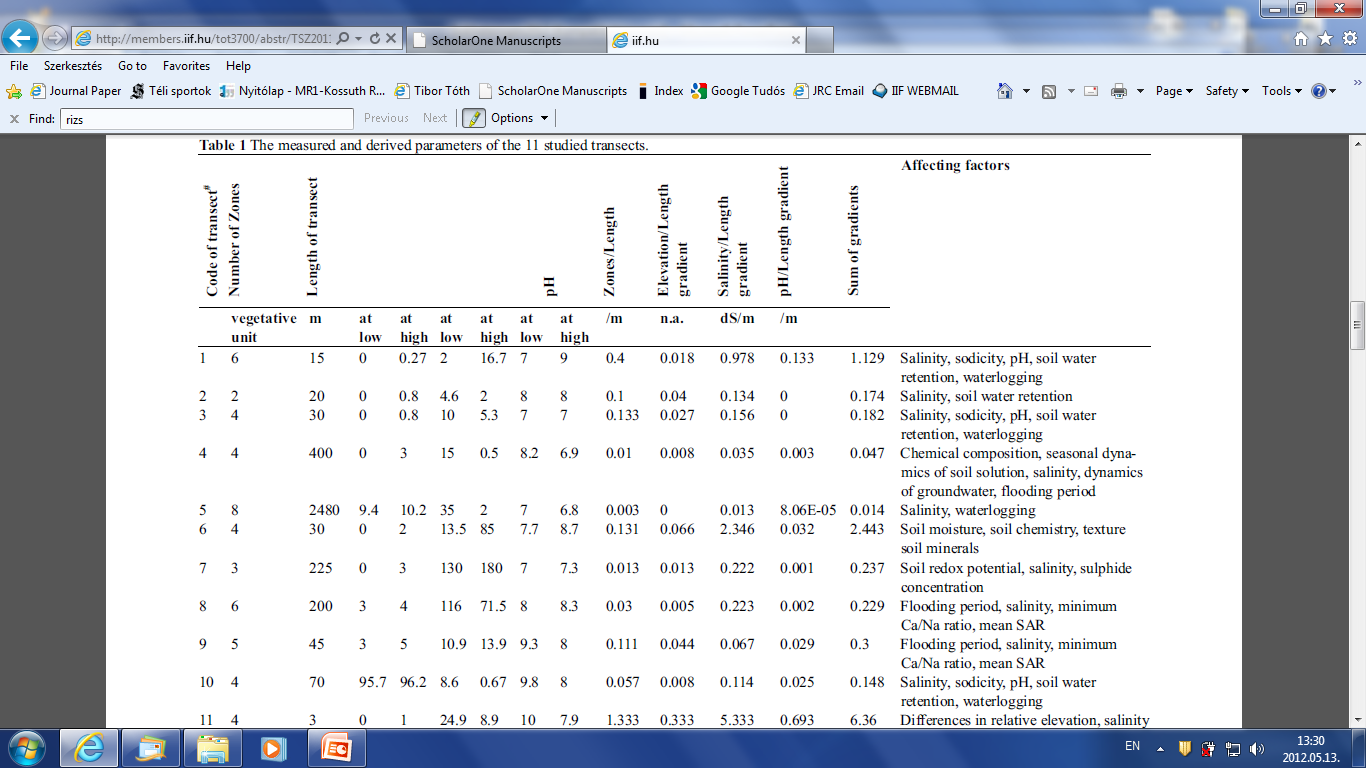Screen dimensions: 1366x768
Task: Click the Read mail envelope icon
Action: (x=1091, y=91)
